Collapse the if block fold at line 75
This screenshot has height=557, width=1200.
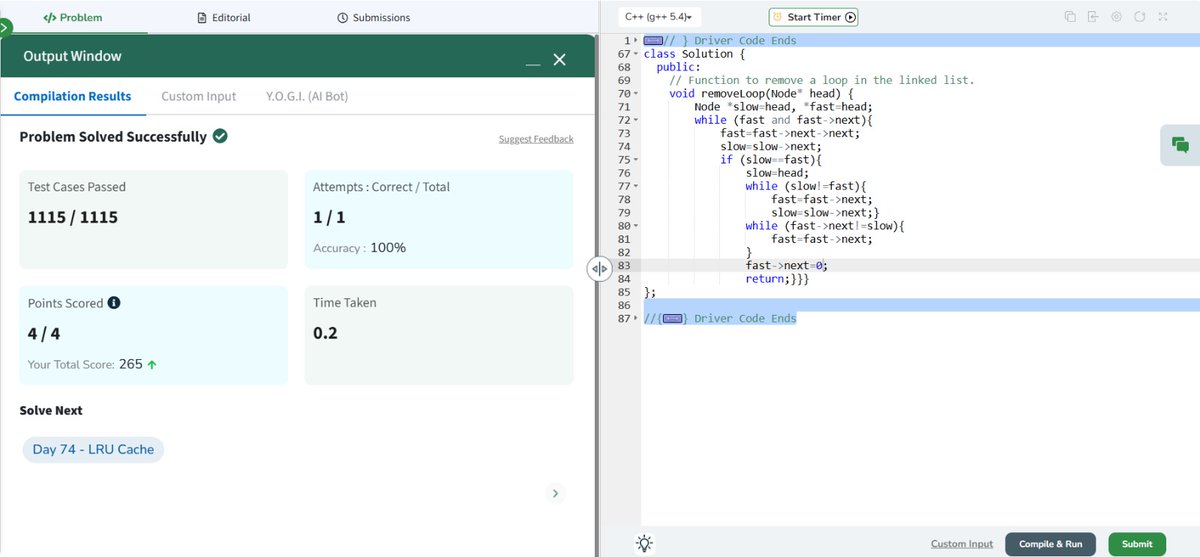click(x=638, y=159)
